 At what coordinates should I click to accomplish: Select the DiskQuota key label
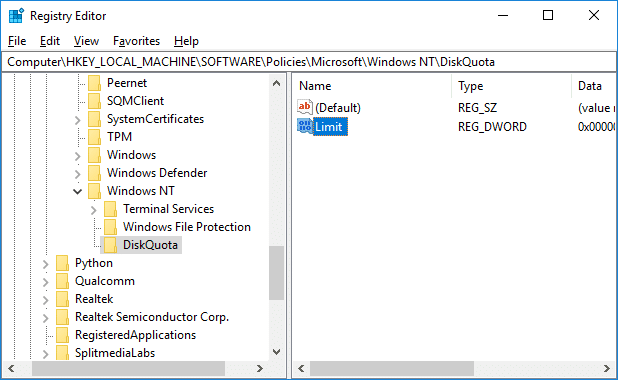pos(150,245)
